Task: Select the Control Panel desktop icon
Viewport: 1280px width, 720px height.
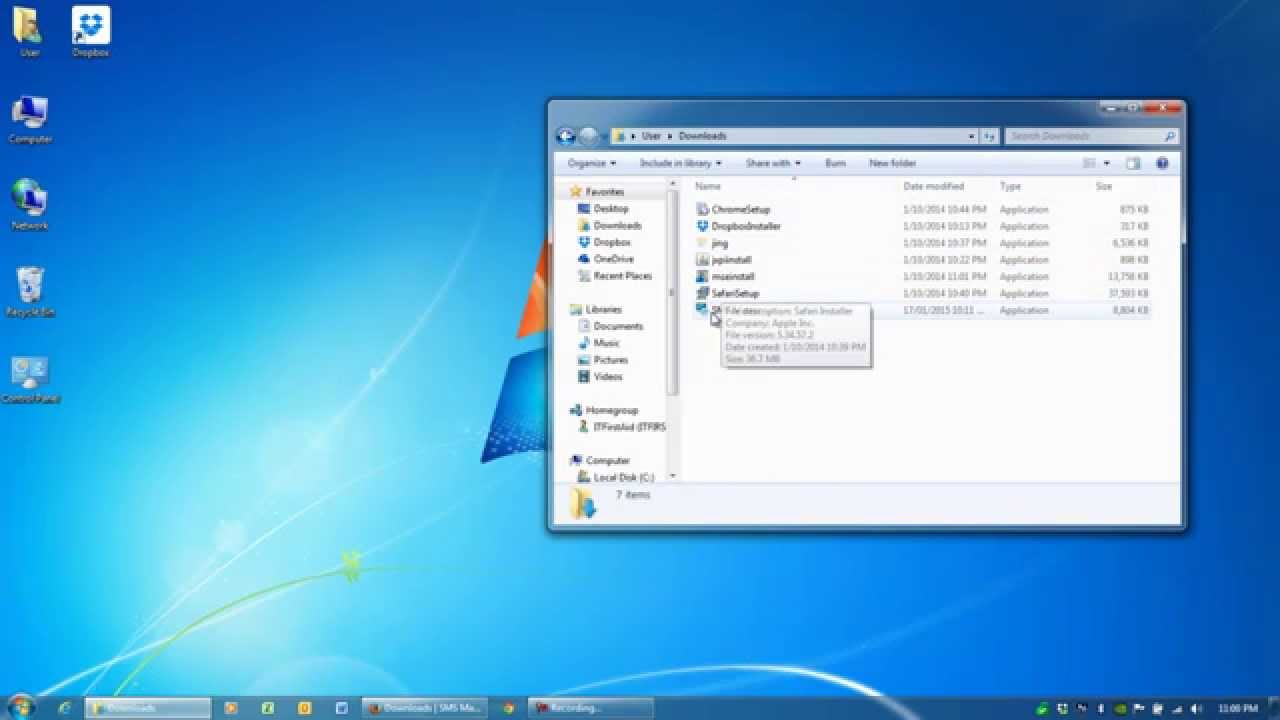Action: (x=30, y=379)
